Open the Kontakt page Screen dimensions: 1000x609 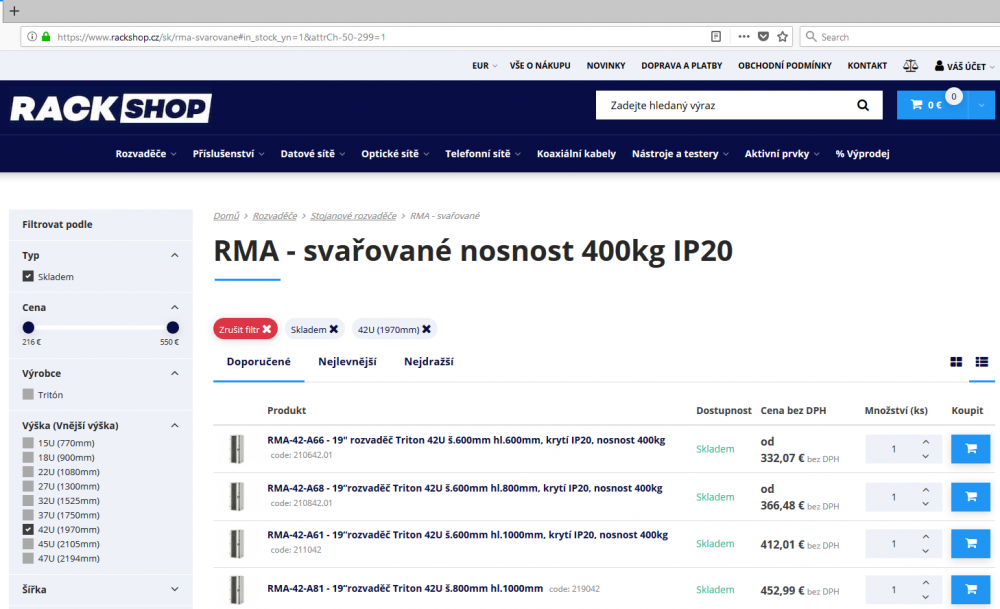tap(867, 66)
